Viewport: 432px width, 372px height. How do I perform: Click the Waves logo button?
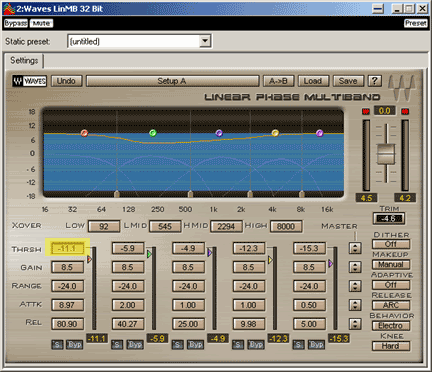29,81
